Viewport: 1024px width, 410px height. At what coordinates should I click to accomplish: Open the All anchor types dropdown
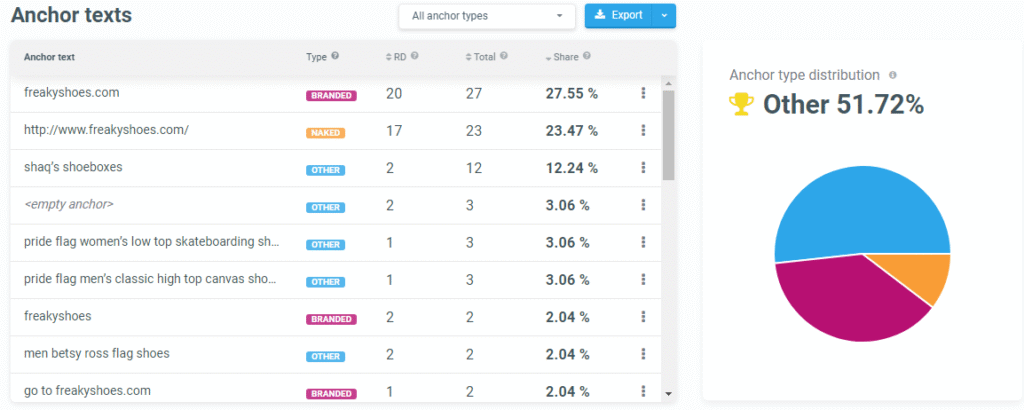[486, 16]
